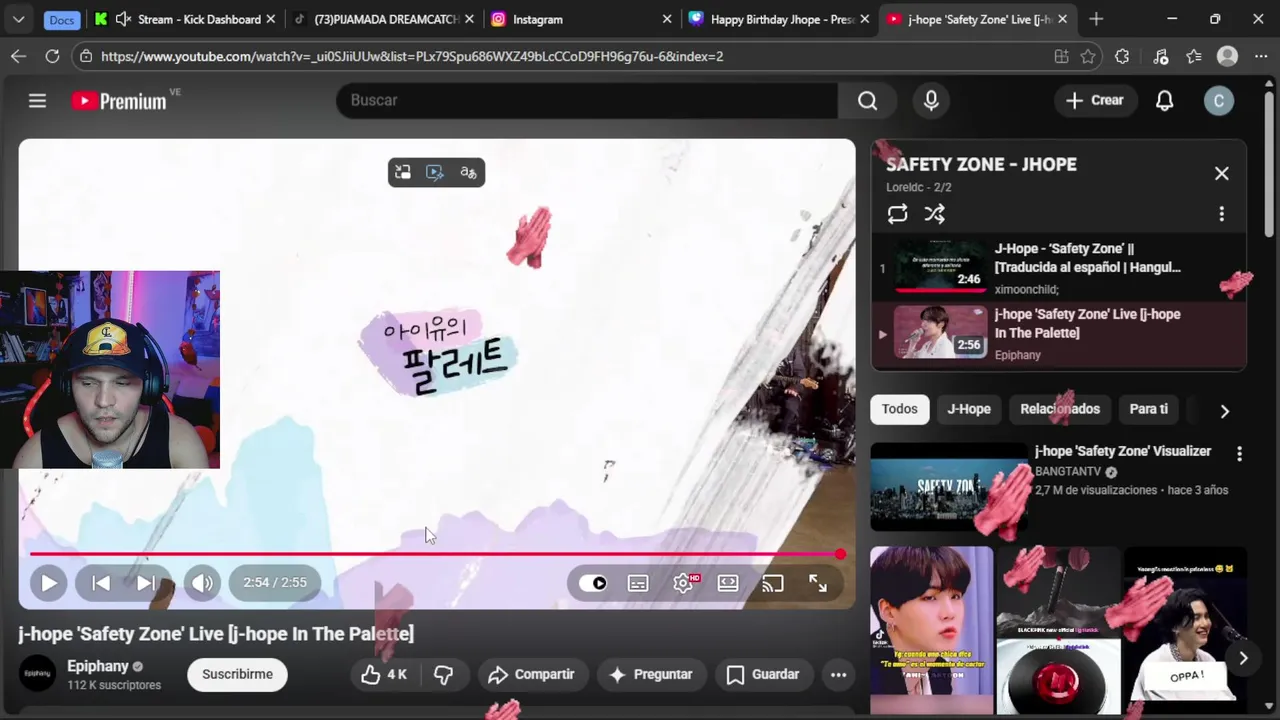Viewport: 1280px width, 720px height.
Task: Show more filter chips with right arrow
Action: 1224,410
